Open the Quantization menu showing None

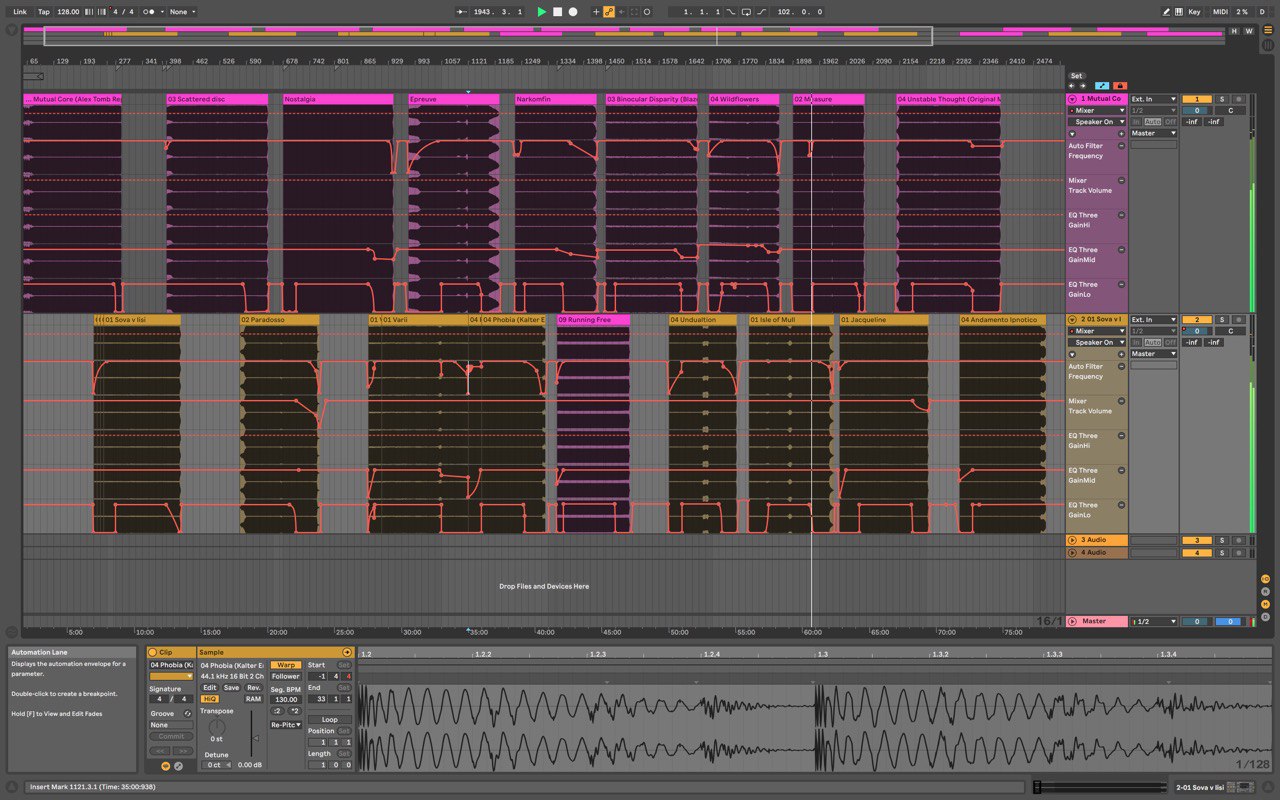coord(182,12)
